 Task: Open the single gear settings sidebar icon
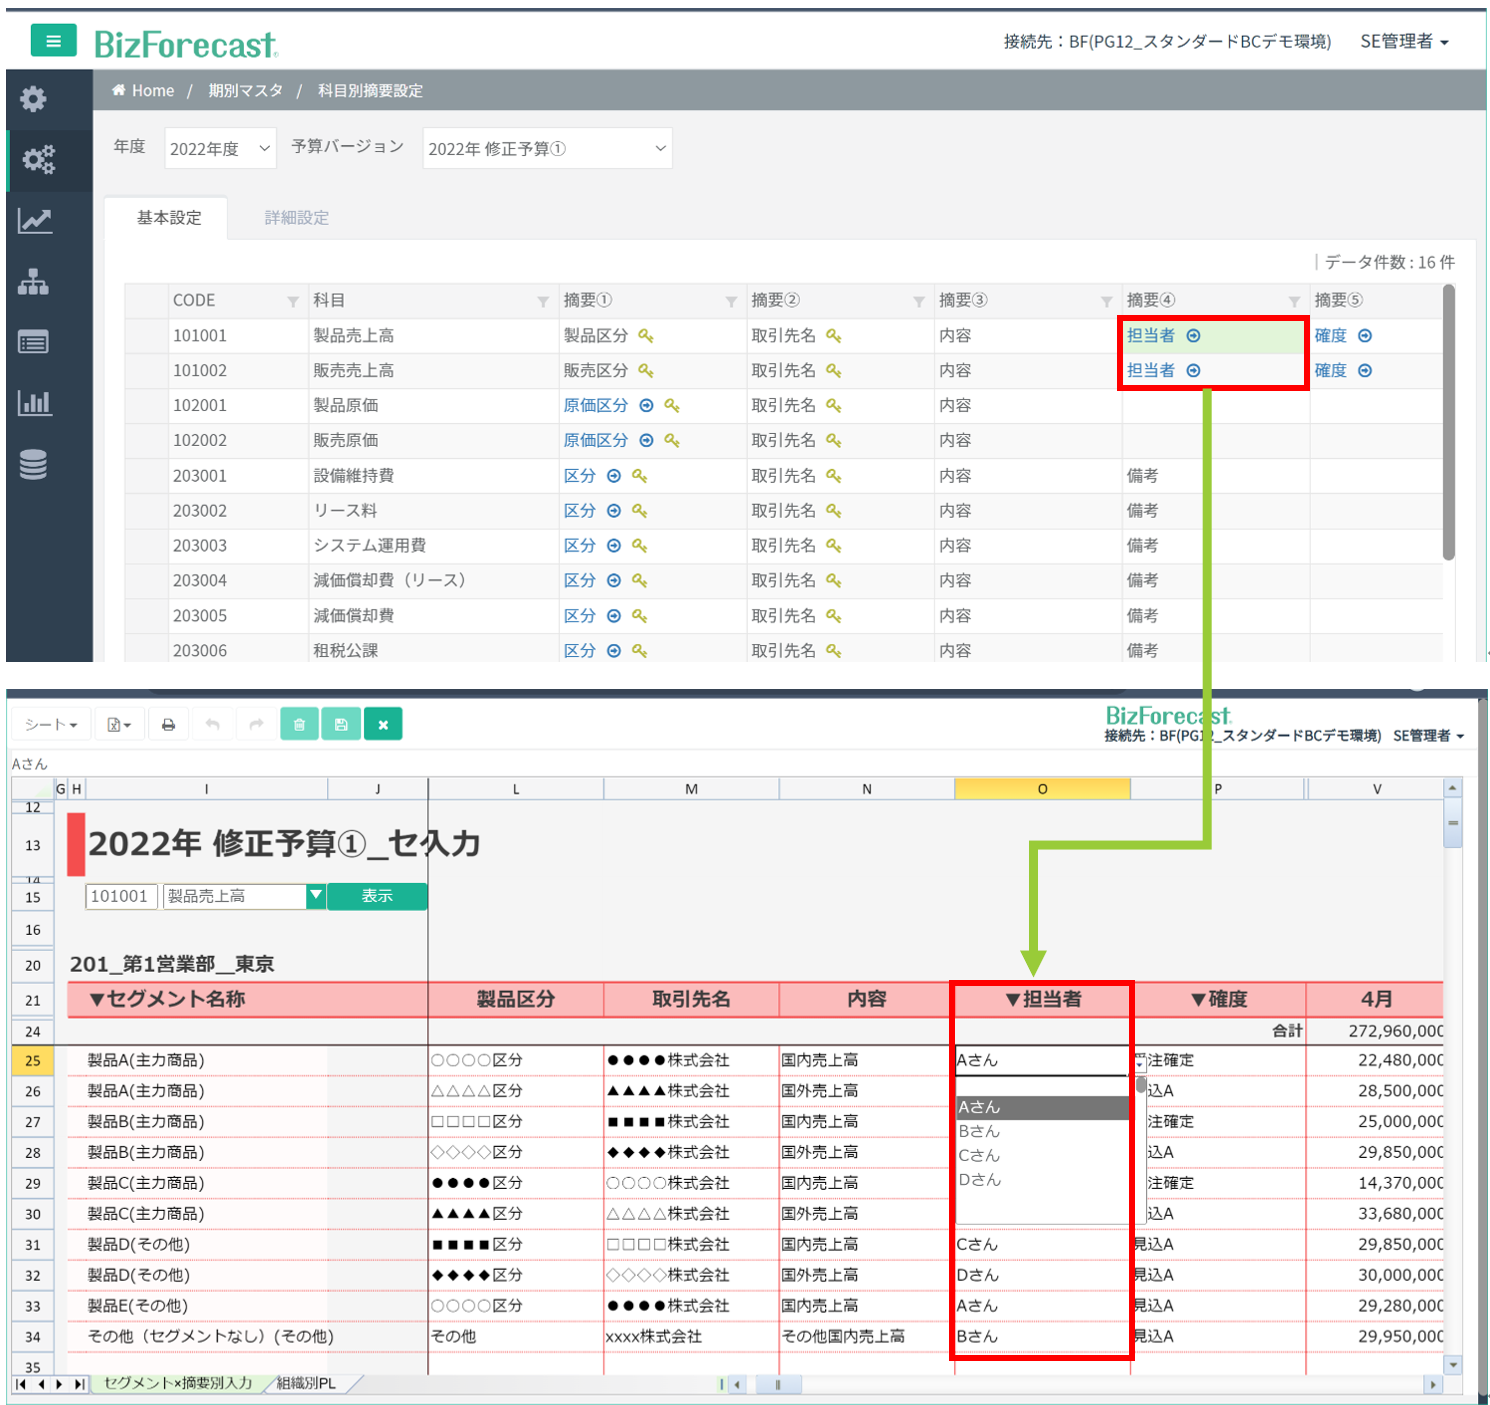(x=33, y=99)
